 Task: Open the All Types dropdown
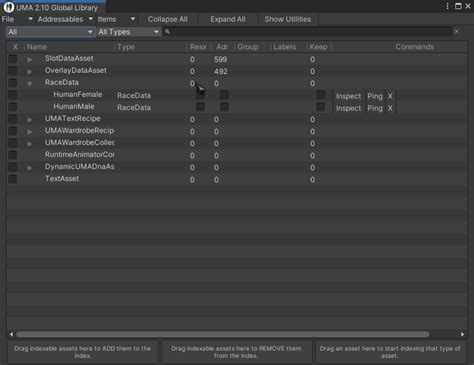pyautogui.click(x=129, y=32)
